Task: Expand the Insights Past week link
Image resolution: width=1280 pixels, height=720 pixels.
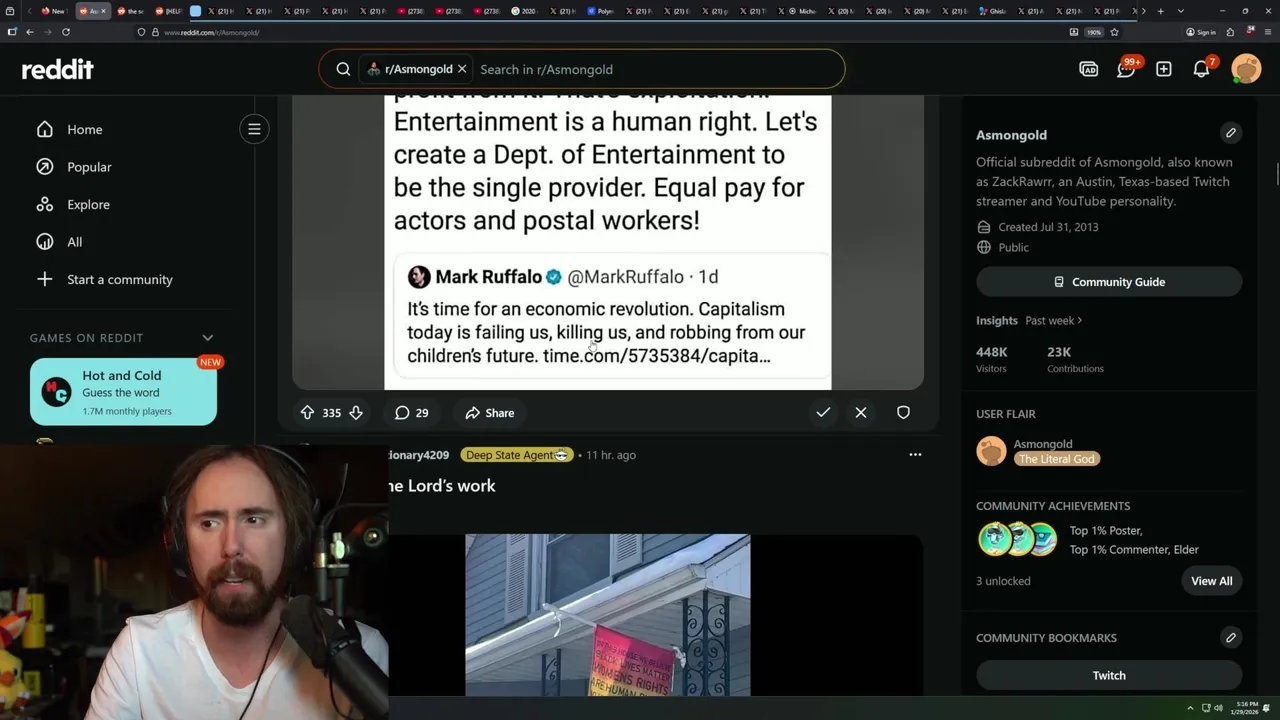Action: pos(1054,320)
